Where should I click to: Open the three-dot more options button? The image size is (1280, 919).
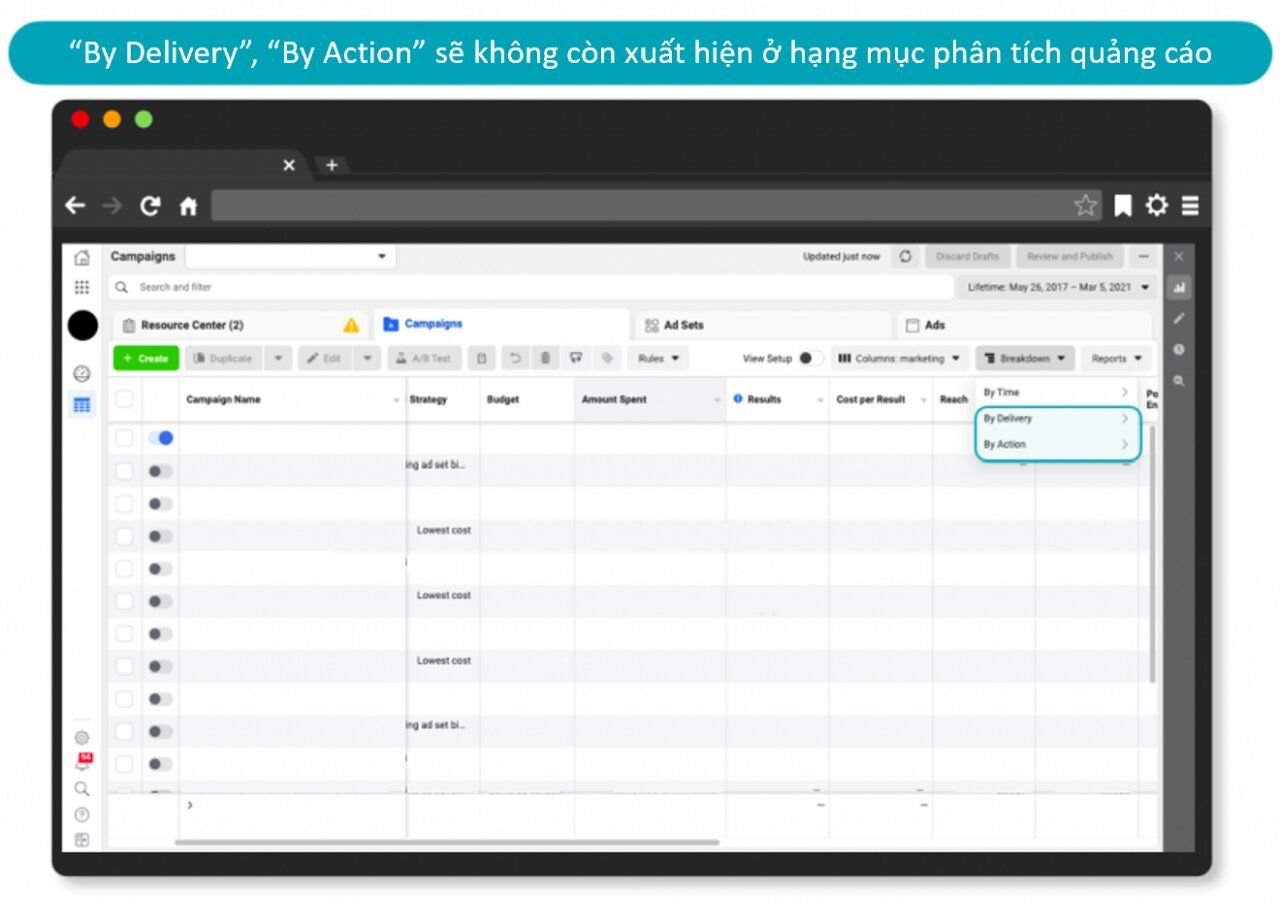point(1144,257)
